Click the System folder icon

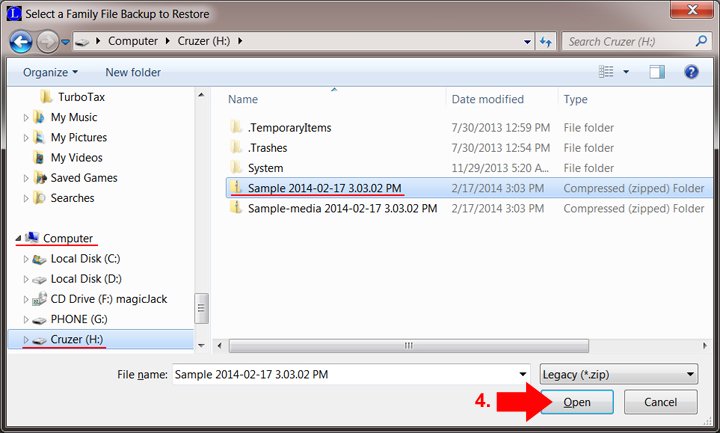coord(236,167)
